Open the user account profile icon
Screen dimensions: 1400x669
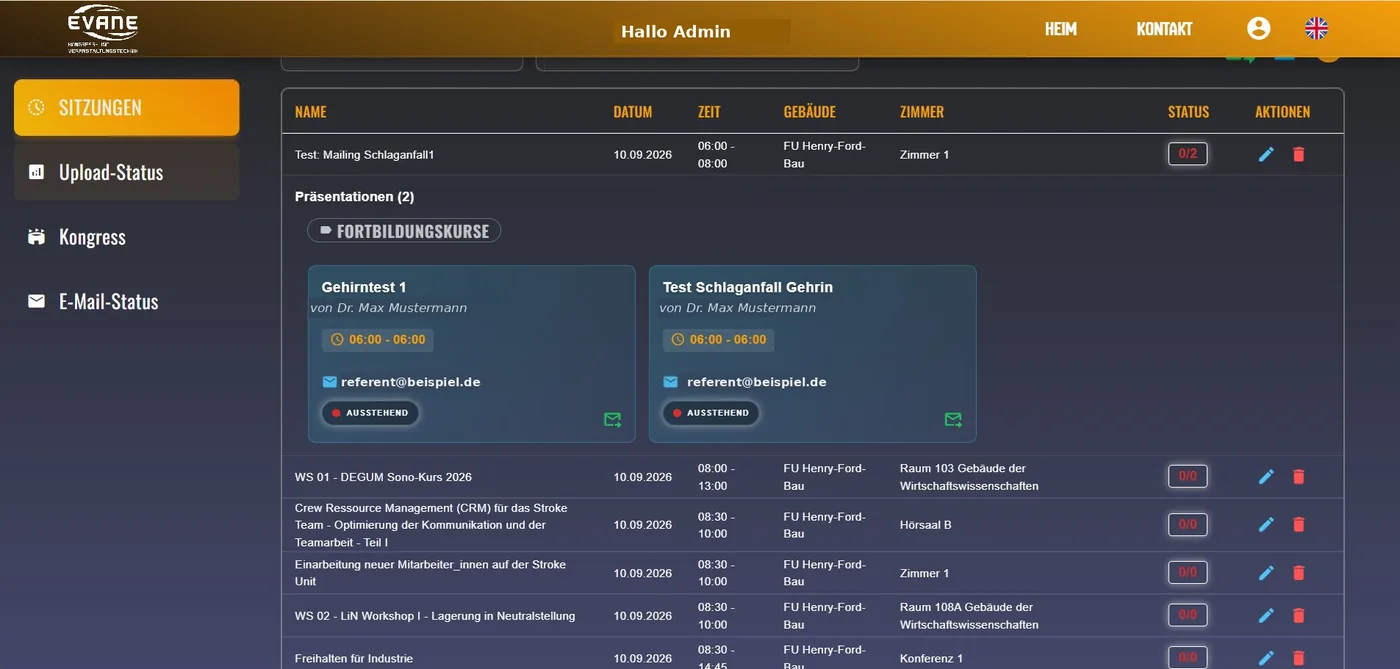point(1259,28)
